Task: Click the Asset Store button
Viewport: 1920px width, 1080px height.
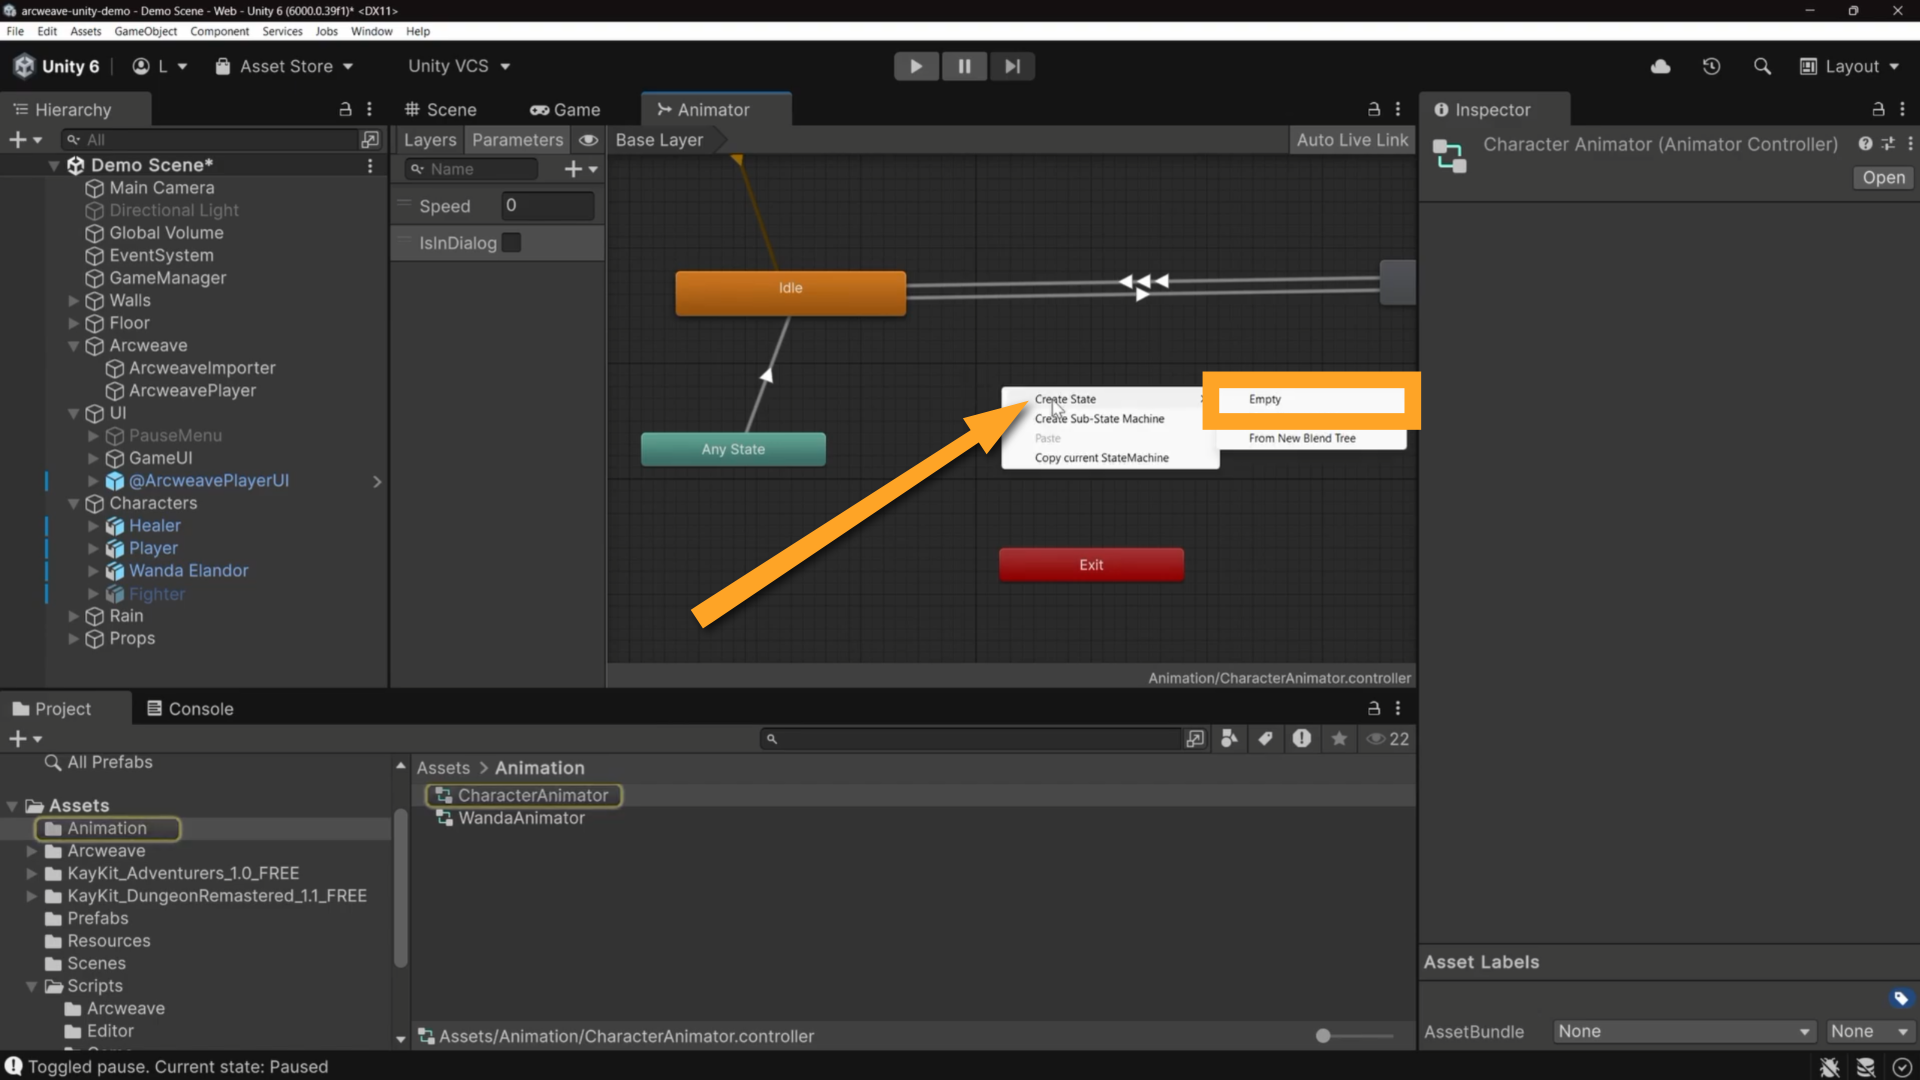Action: click(x=285, y=66)
